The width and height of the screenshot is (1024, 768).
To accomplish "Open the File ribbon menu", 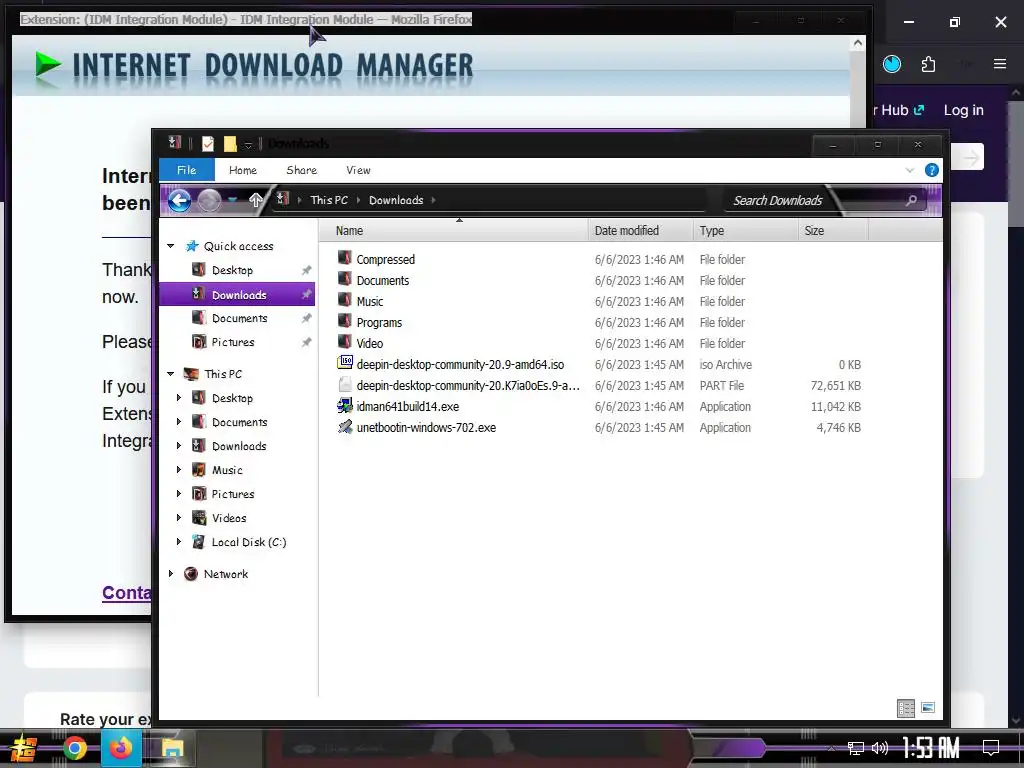I will [186, 170].
